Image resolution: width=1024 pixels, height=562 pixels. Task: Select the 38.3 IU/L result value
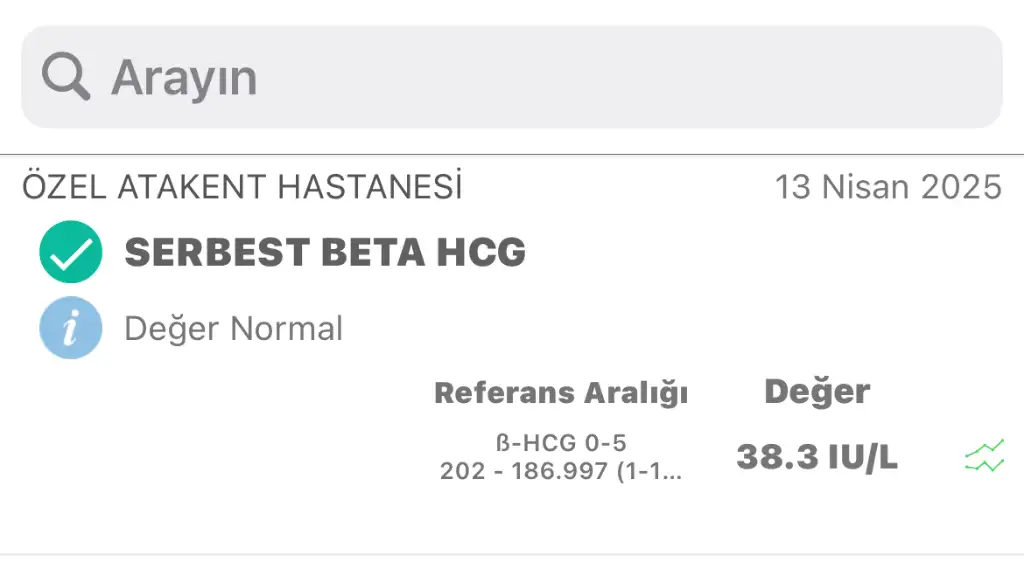(817, 457)
